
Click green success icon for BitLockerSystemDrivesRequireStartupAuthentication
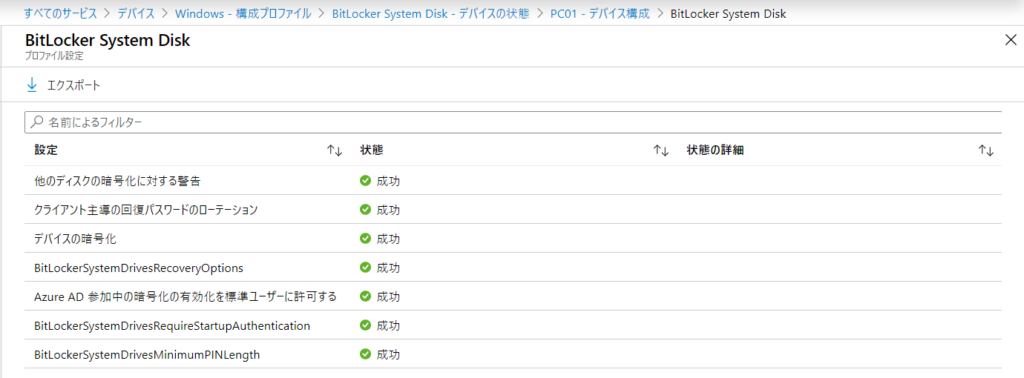pos(366,325)
